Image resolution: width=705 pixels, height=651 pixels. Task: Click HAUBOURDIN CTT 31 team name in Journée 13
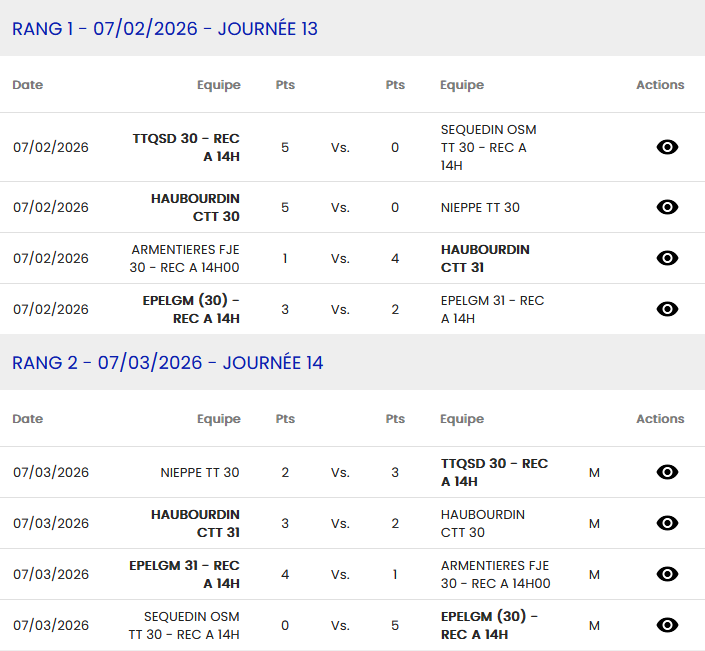485,258
